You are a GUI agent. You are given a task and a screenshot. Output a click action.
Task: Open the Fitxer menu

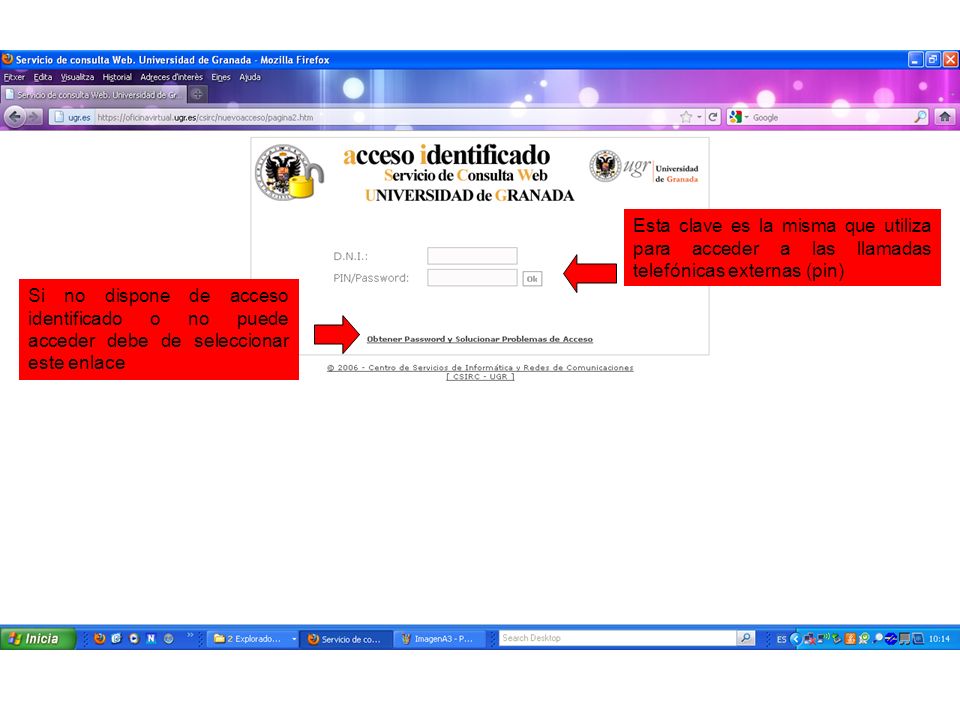[14, 77]
